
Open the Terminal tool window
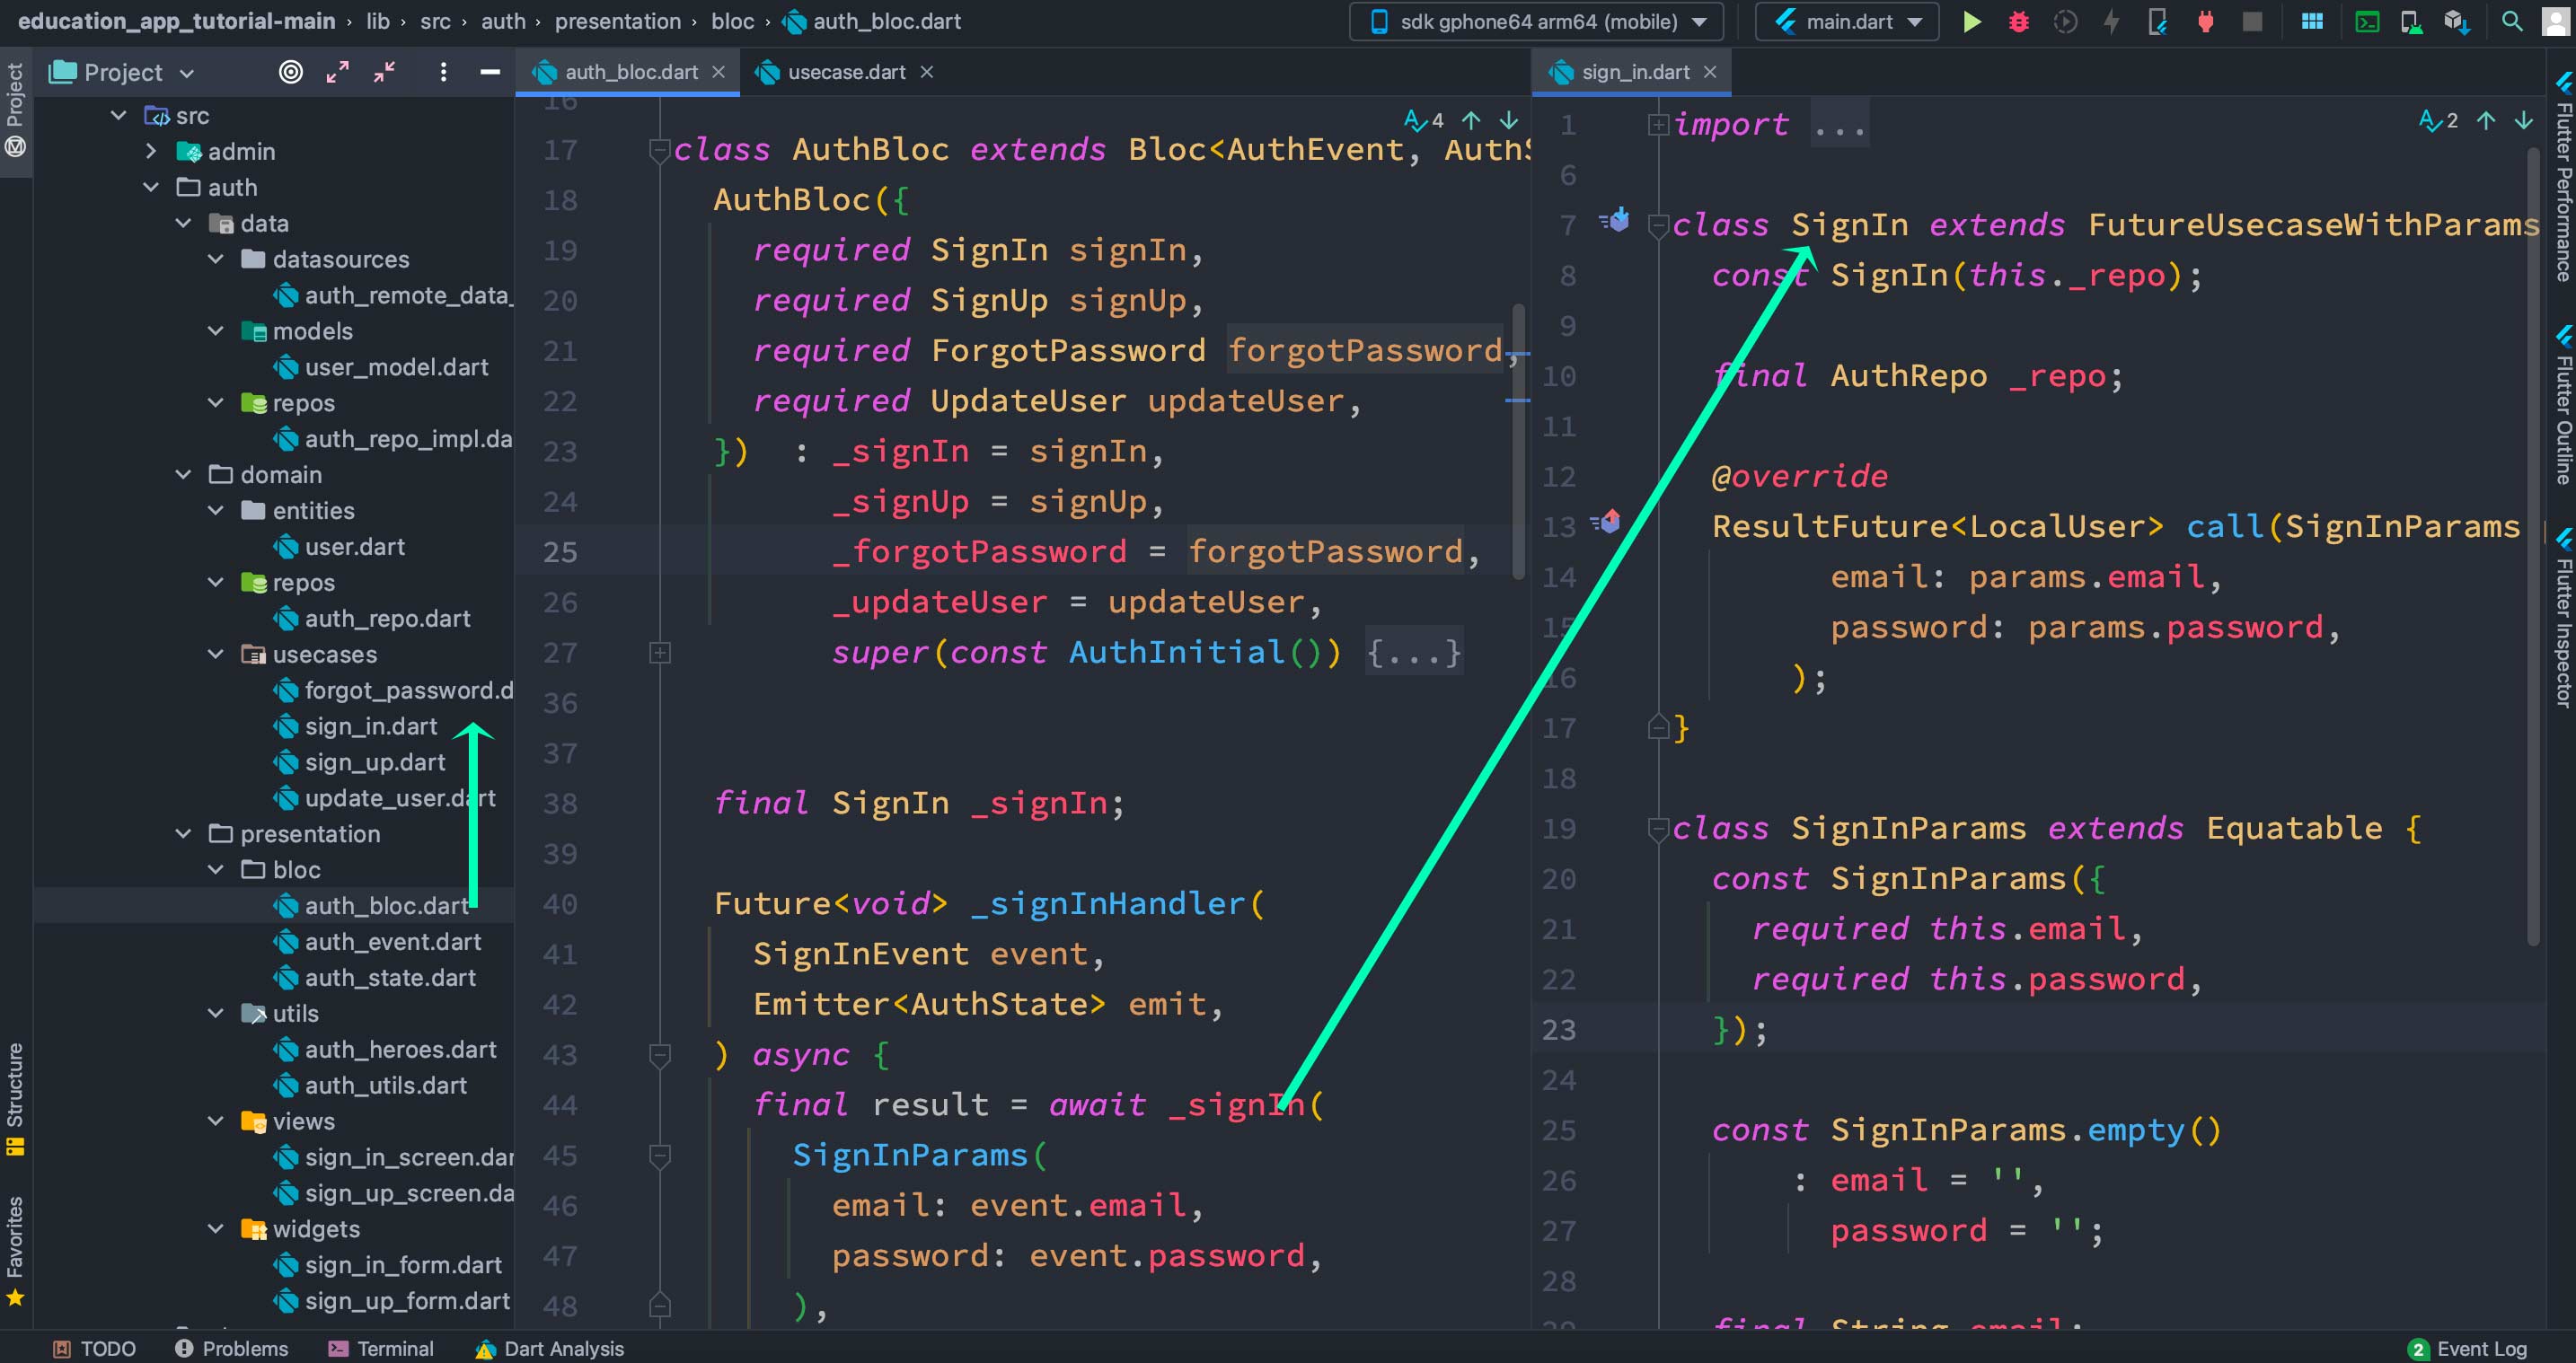coord(381,1348)
